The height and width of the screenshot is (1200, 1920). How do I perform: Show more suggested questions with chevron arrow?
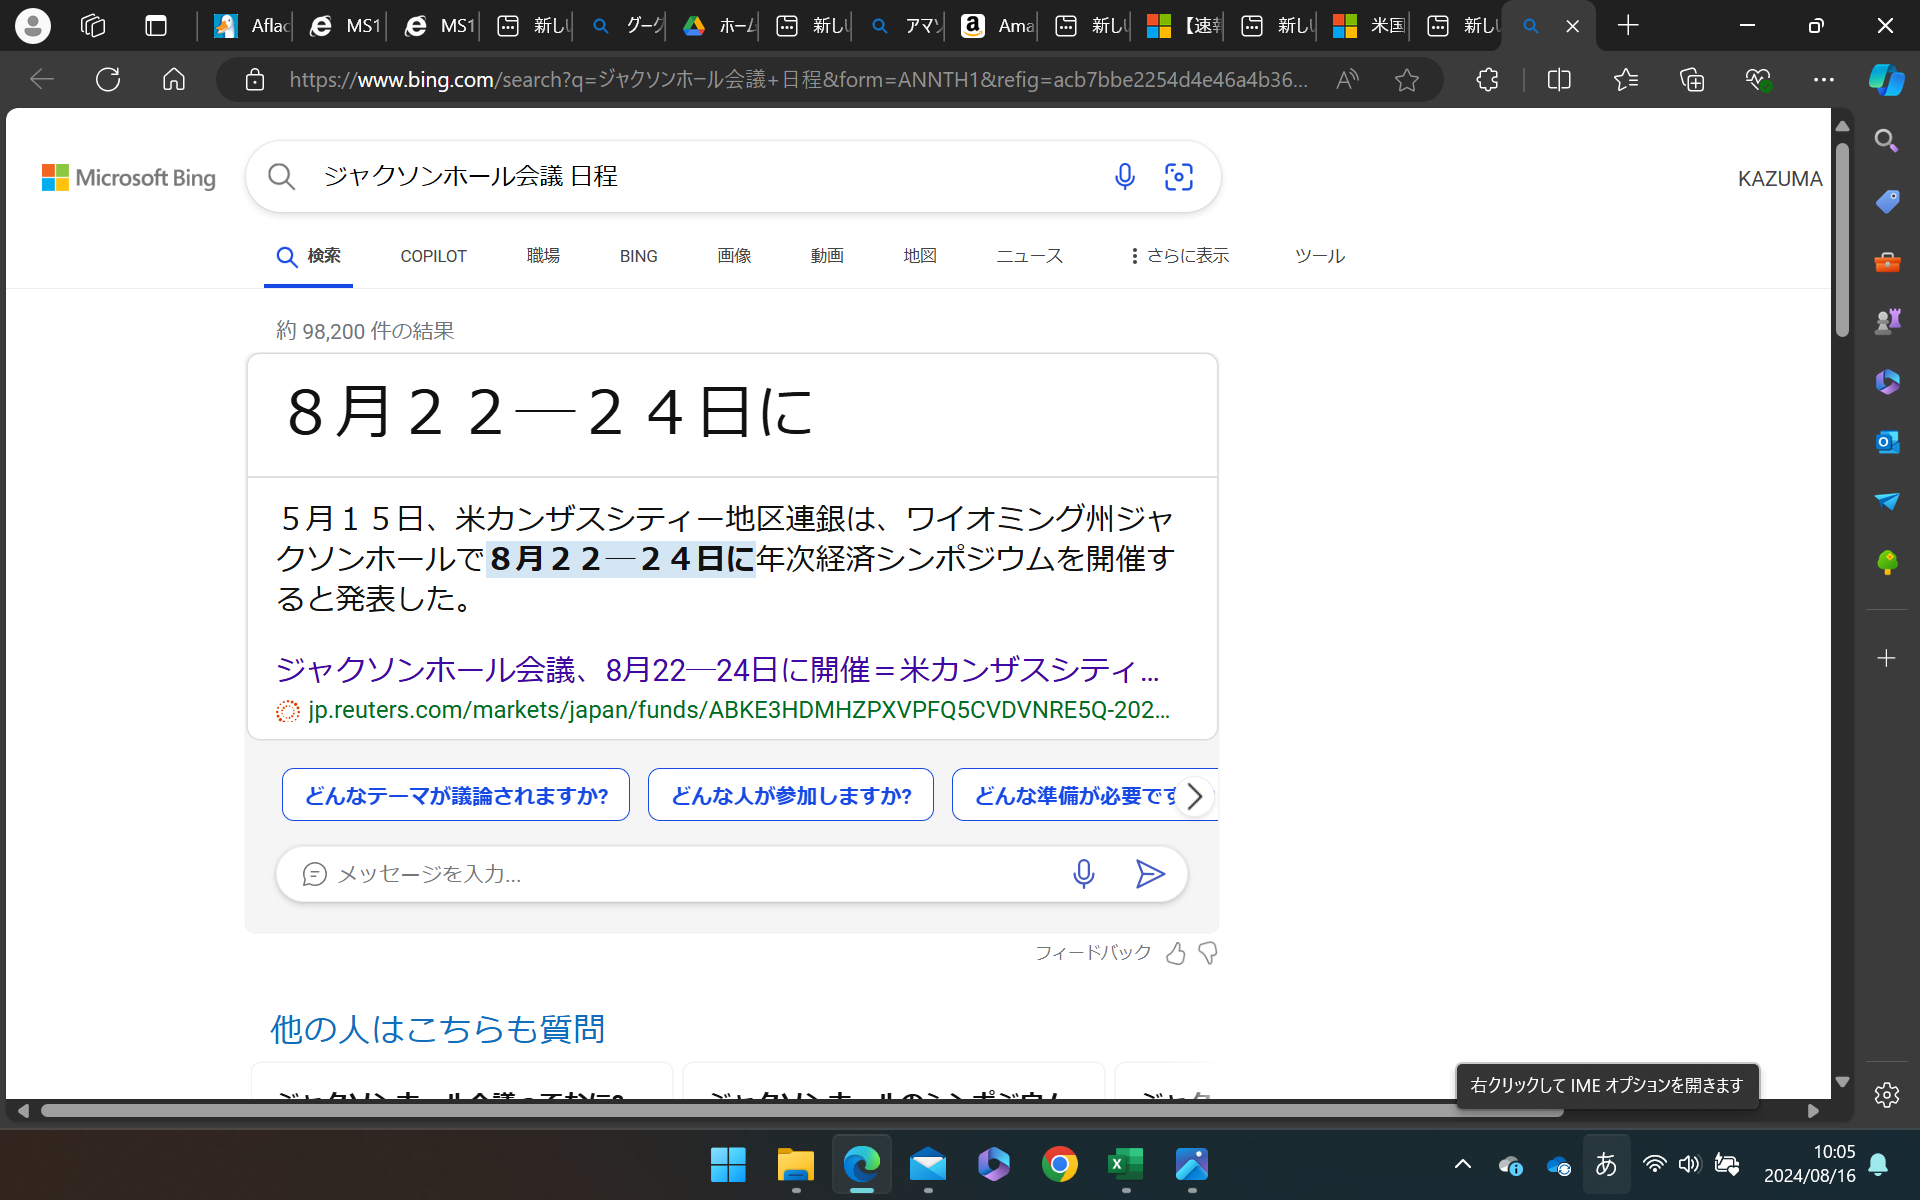coord(1194,796)
